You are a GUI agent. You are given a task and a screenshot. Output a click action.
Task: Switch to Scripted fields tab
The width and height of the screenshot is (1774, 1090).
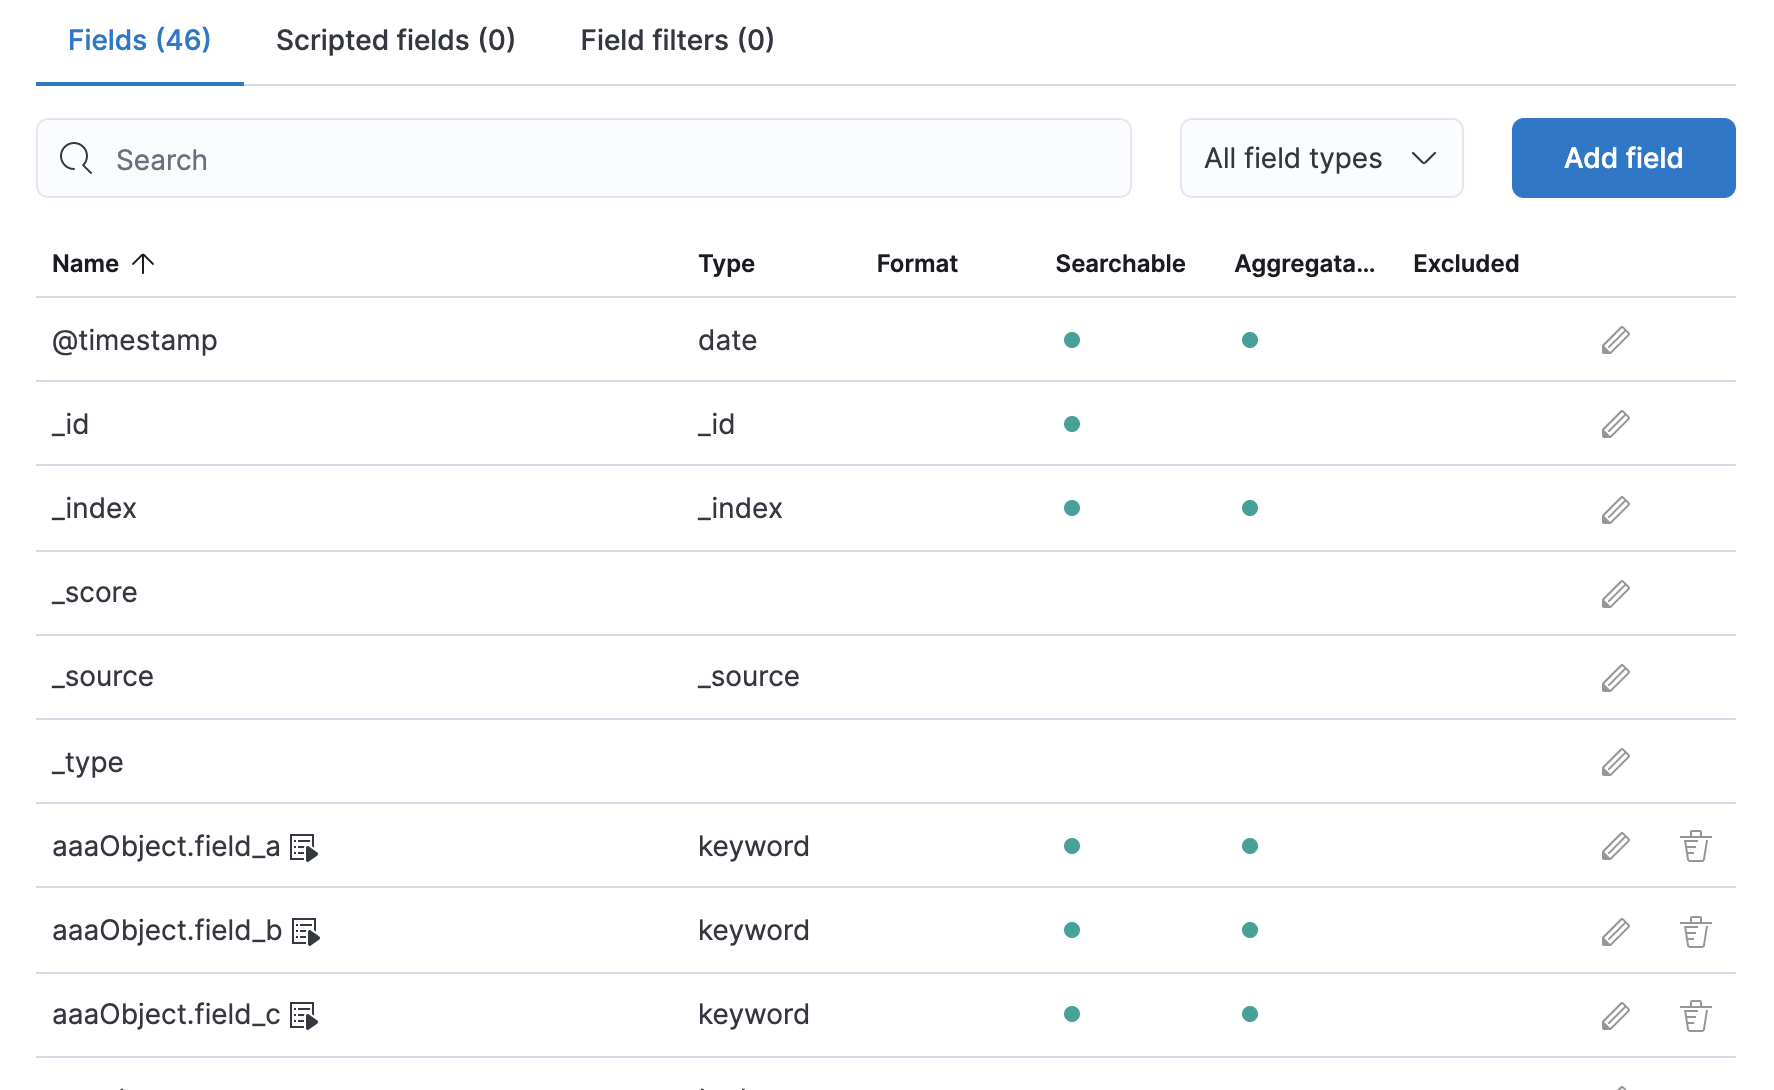395,40
